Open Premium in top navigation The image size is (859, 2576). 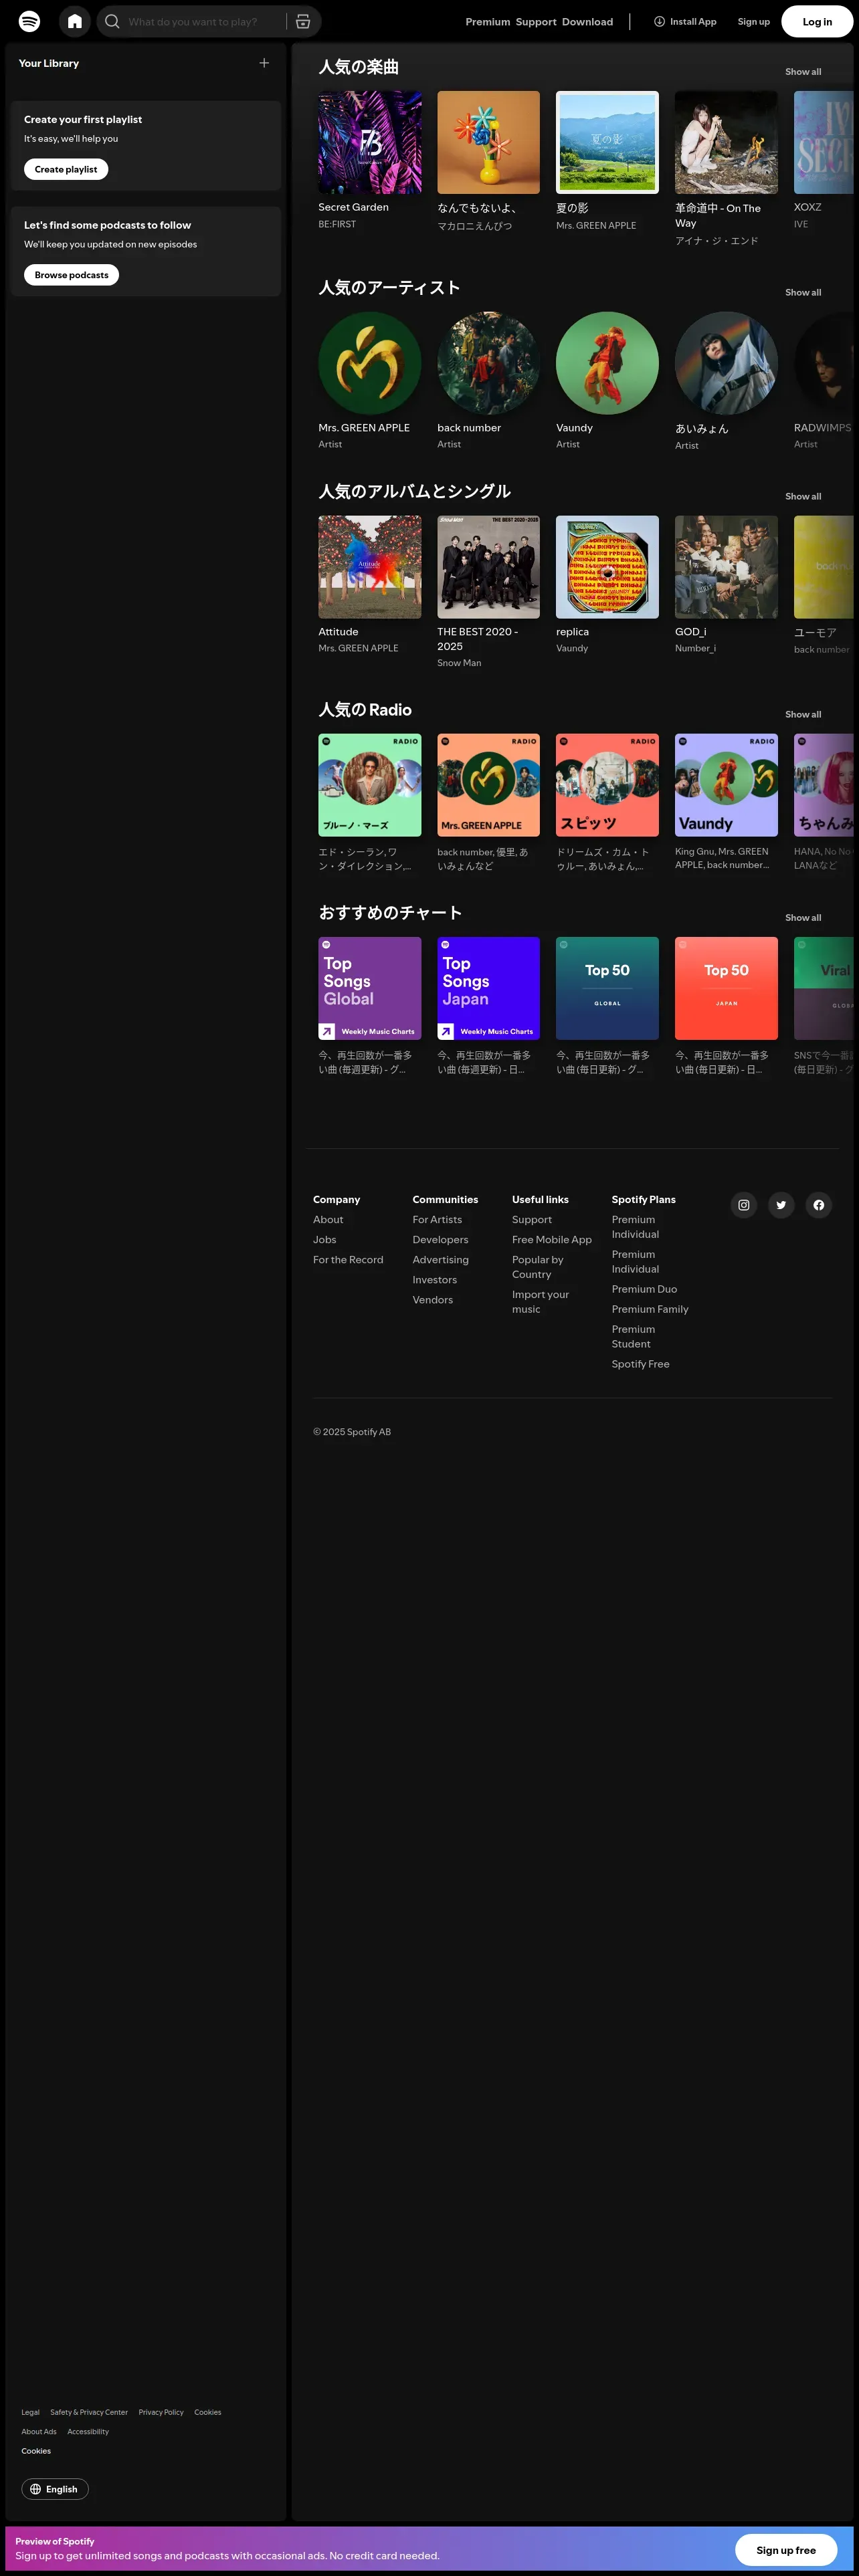pyautogui.click(x=488, y=21)
